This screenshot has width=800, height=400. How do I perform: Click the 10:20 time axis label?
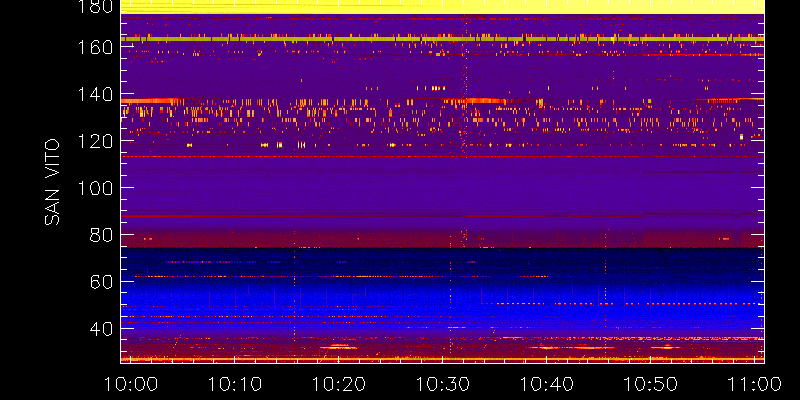tap(339, 384)
